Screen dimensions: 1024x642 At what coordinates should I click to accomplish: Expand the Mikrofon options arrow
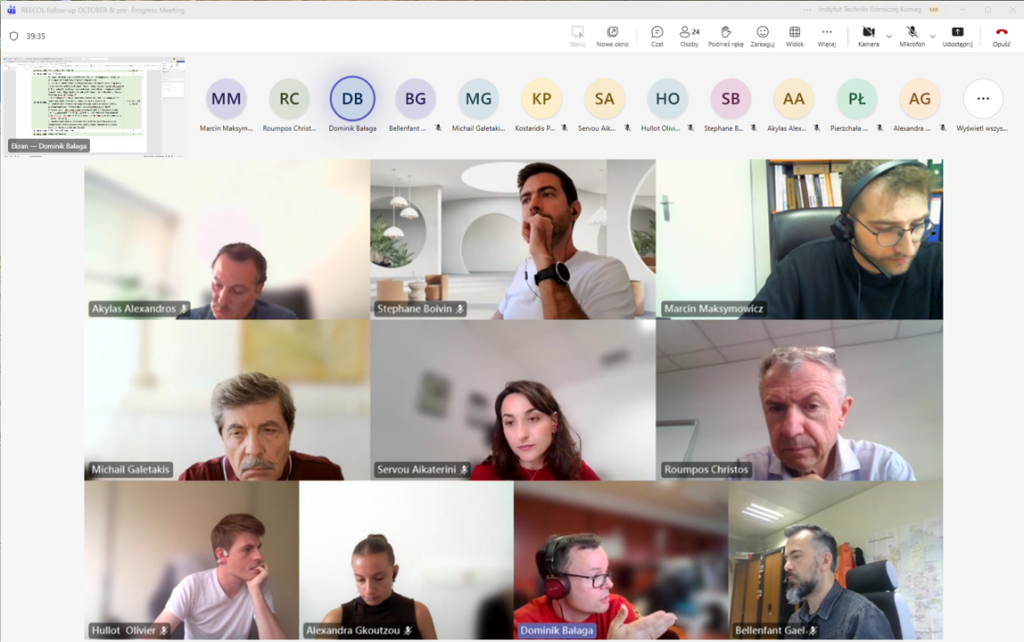pyautogui.click(x=933, y=35)
